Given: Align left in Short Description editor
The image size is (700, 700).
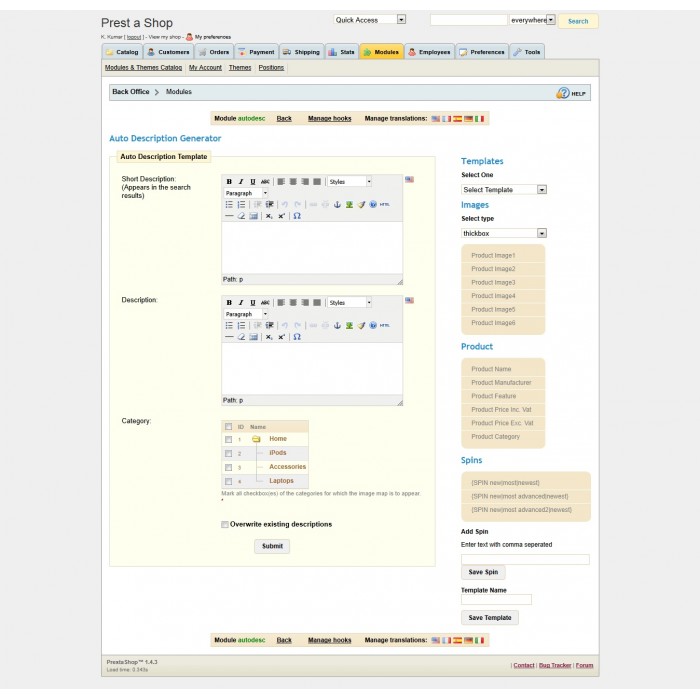Looking at the screenshot, I should (x=281, y=182).
